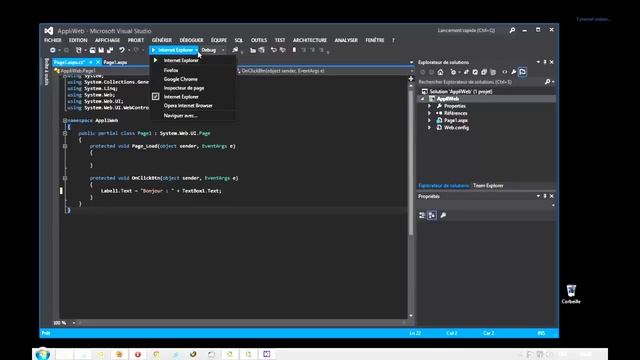The height and width of the screenshot is (360, 640).
Task: Click the Property Pages wrench in Properties panel
Action: [443, 215]
